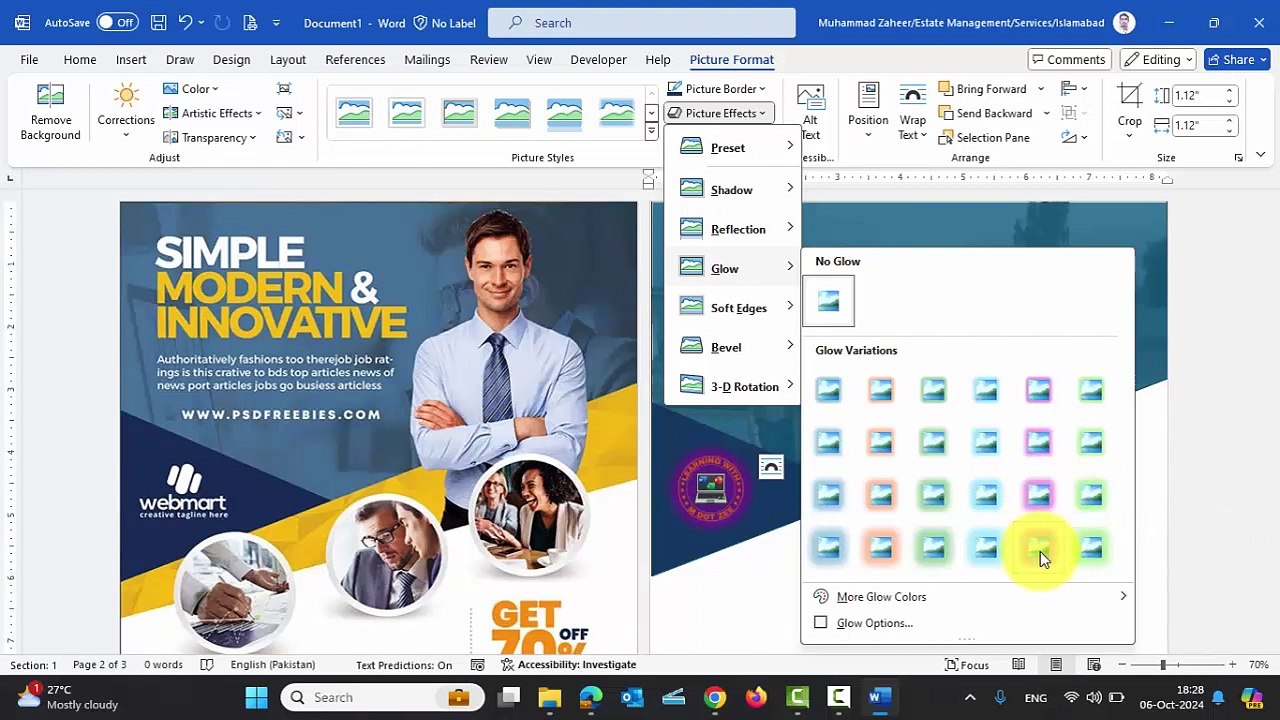Open the Color dropdown in Adjust group
Screen dimensions: 1280x720
pyautogui.click(x=190, y=89)
